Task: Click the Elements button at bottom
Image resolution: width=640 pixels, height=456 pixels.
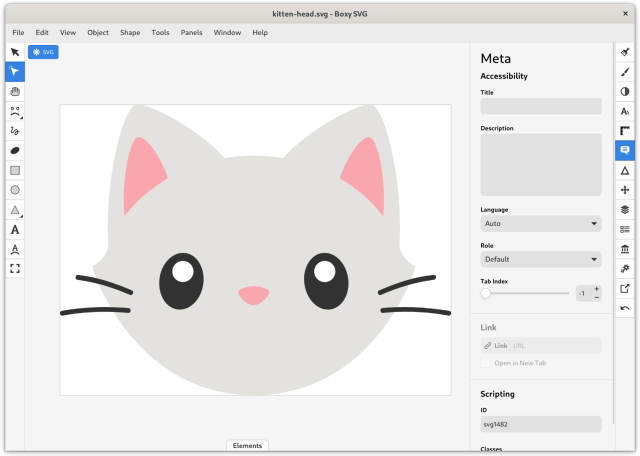Action: (247, 446)
